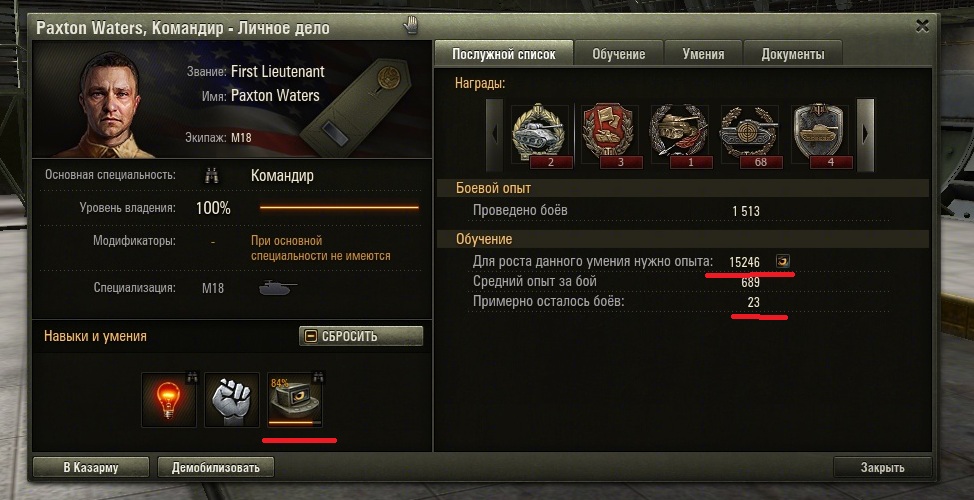Send crew member В Казарму
The height and width of the screenshot is (500, 974).
[91, 467]
